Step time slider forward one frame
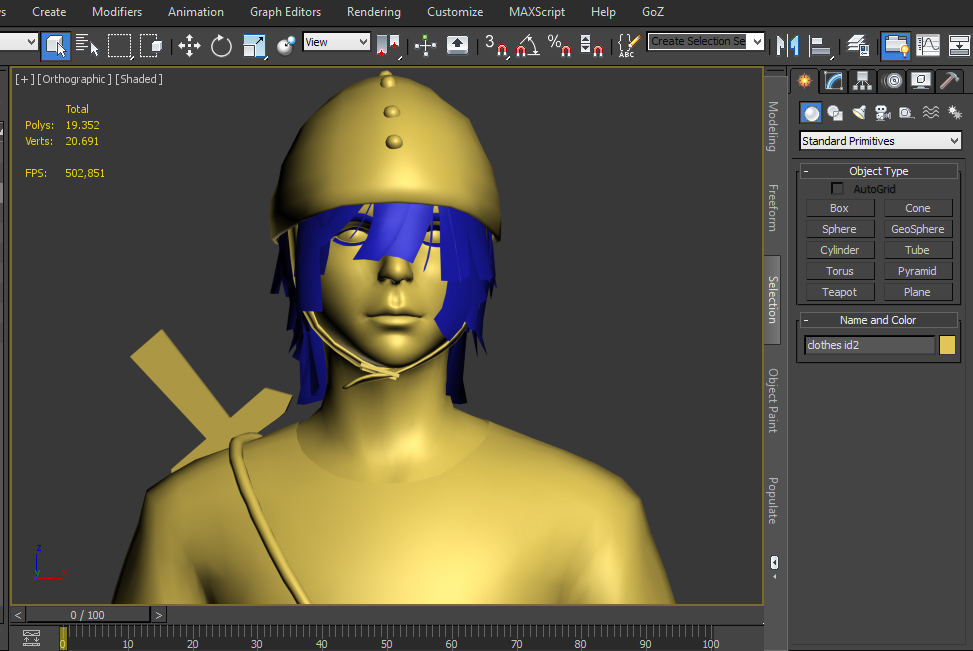 159,614
